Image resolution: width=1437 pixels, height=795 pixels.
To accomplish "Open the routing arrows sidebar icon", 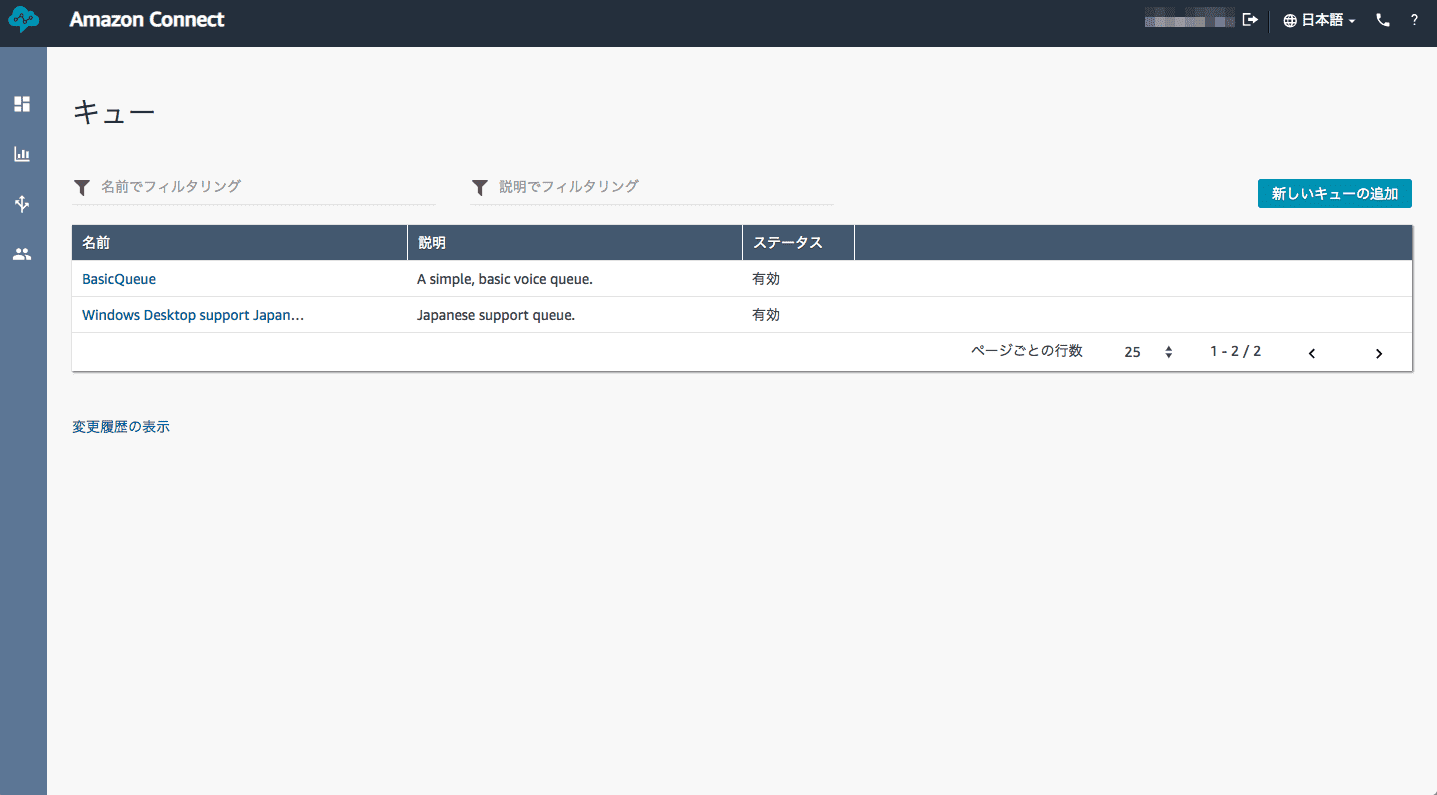I will [22, 204].
